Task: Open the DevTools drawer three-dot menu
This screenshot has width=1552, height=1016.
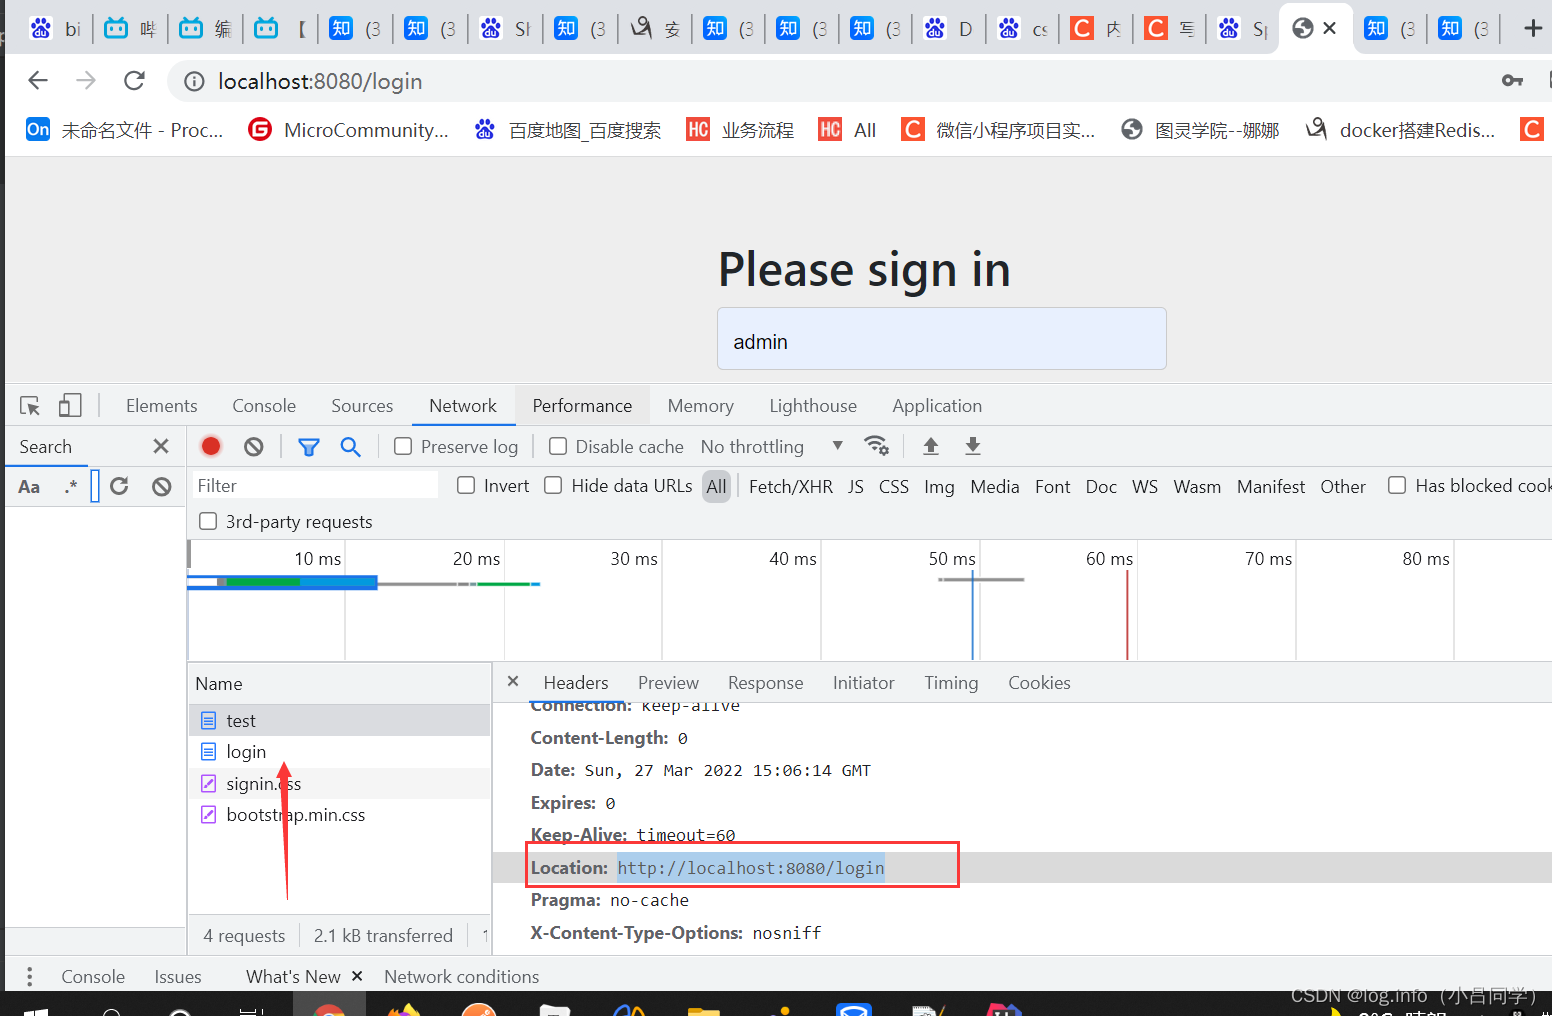Action: pyautogui.click(x=30, y=976)
